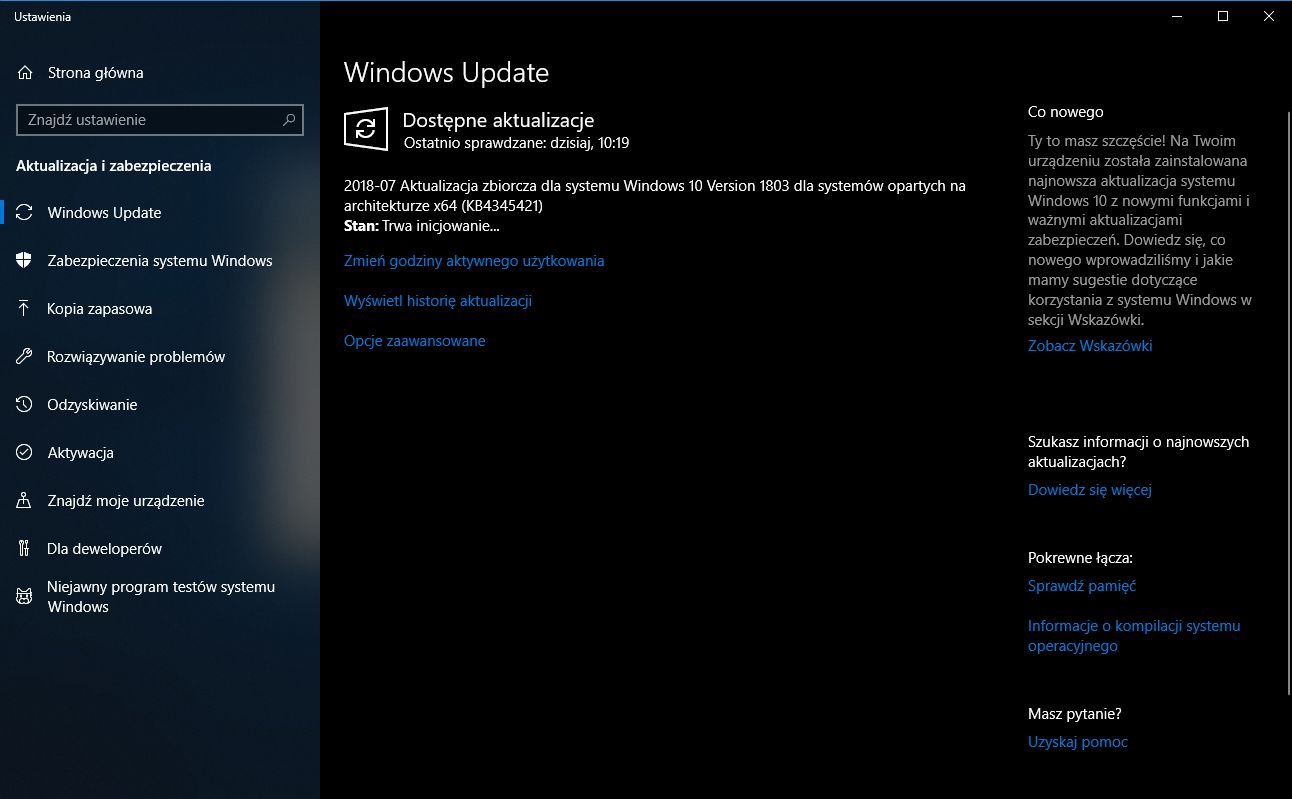Click the Stan: Trwa inicjowanie status text
1292x799 pixels.
point(421,226)
